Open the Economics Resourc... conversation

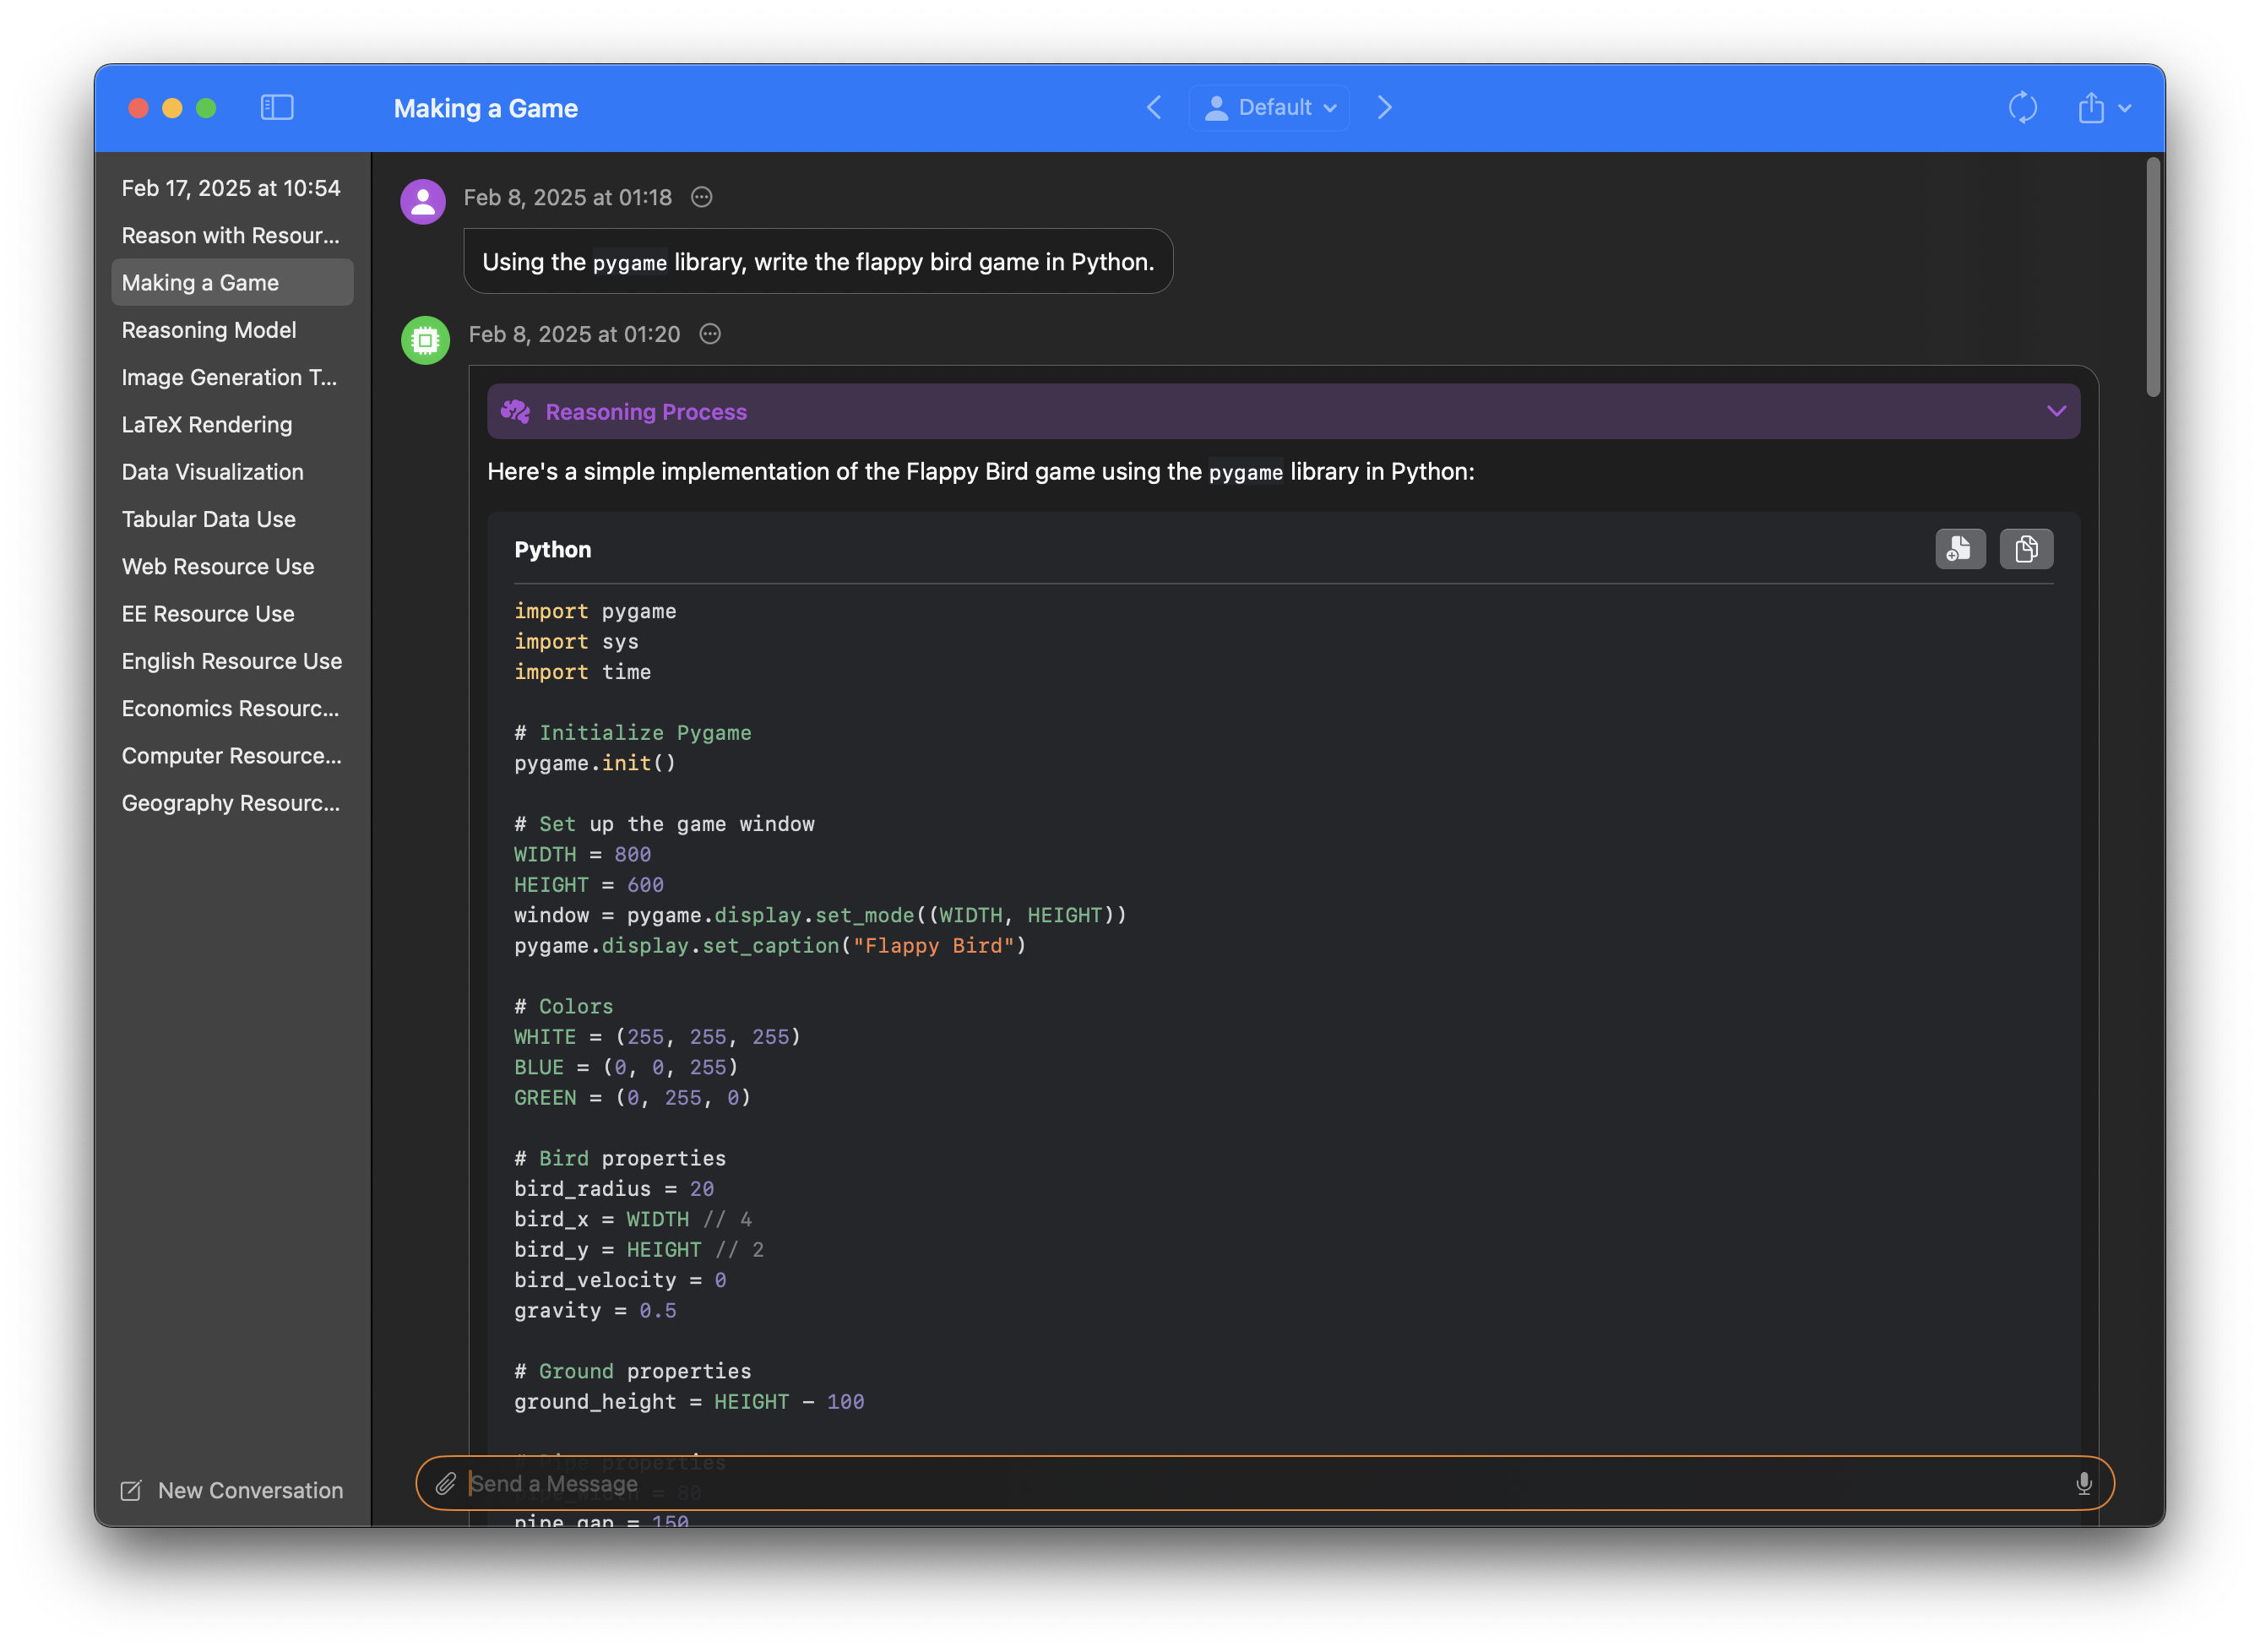[x=232, y=708]
